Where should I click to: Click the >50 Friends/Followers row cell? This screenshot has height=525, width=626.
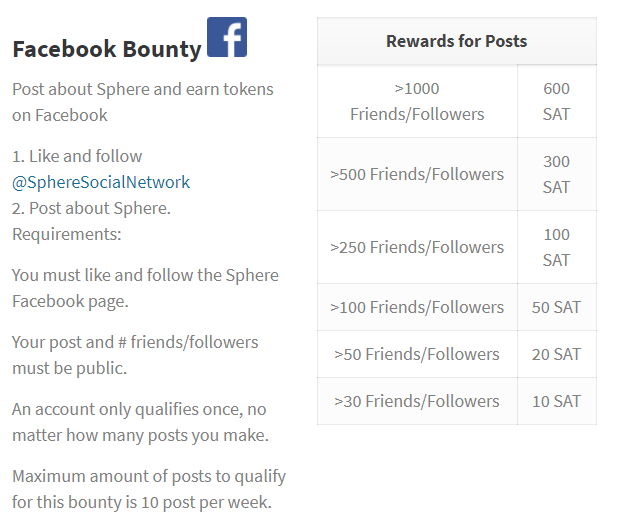[x=417, y=354]
